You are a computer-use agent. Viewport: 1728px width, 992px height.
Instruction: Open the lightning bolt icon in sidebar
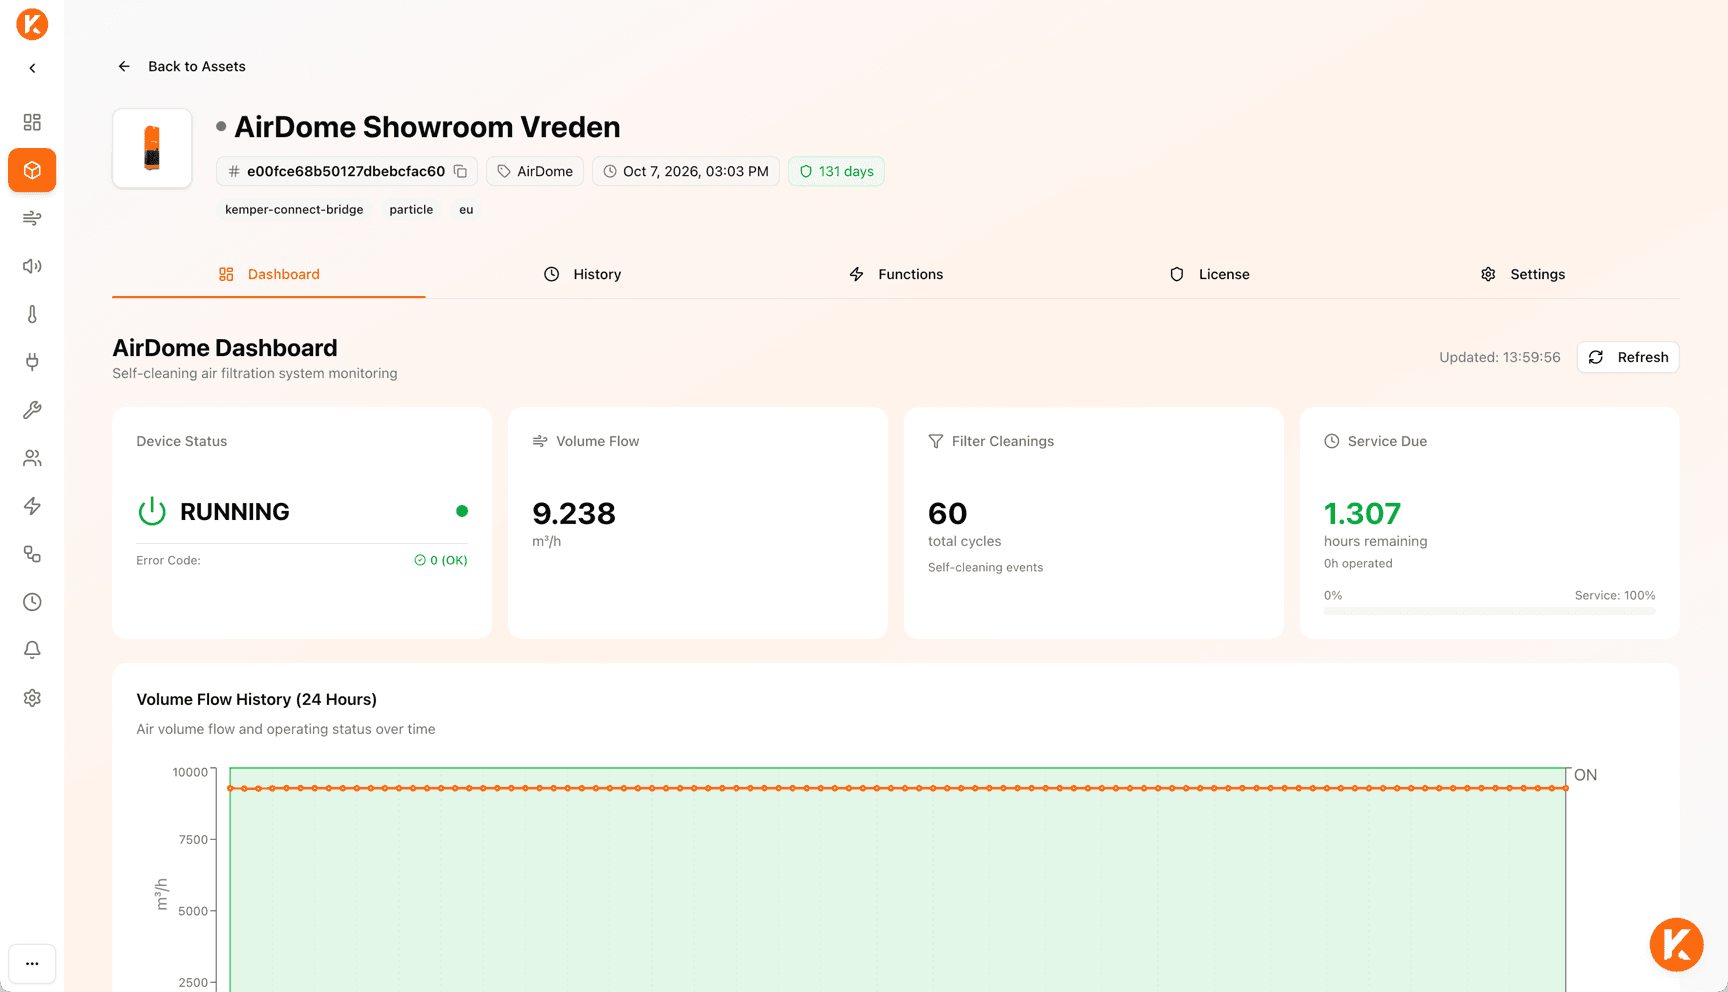[x=32, y=506]
